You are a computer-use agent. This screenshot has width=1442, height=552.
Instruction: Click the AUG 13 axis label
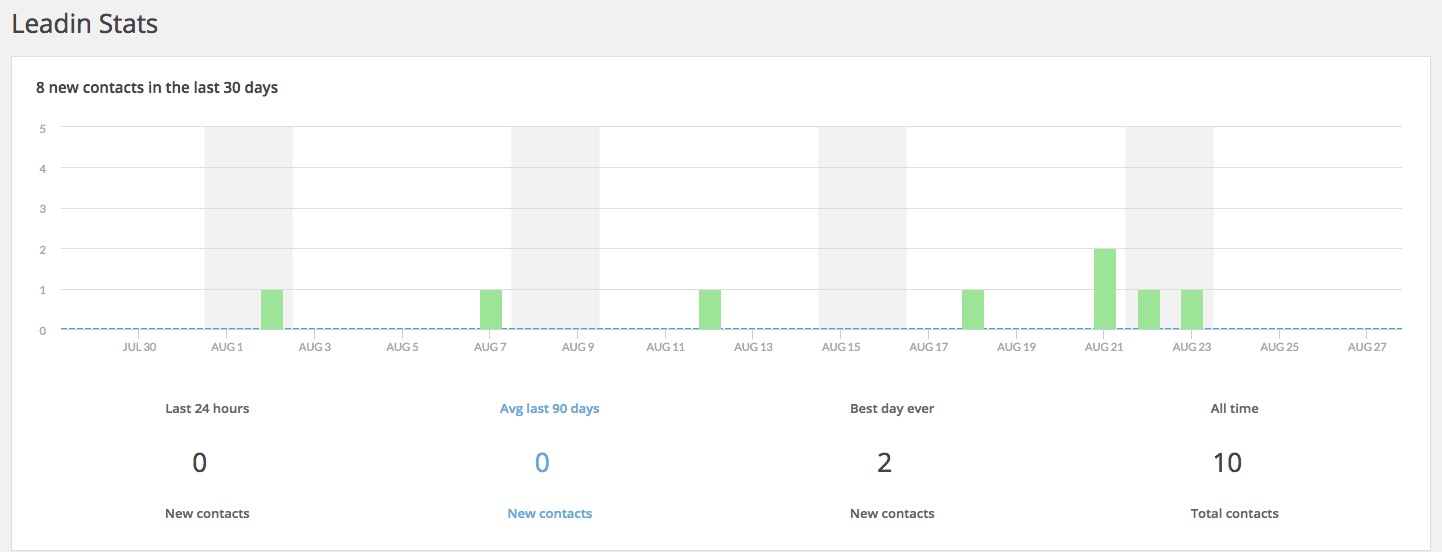(753, 348)
